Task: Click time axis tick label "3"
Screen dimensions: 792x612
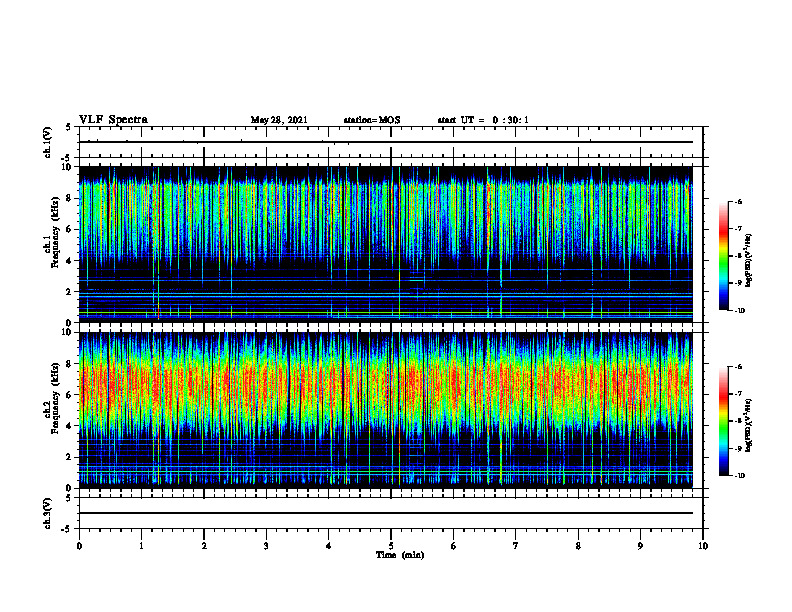Action: pos(266,546)
